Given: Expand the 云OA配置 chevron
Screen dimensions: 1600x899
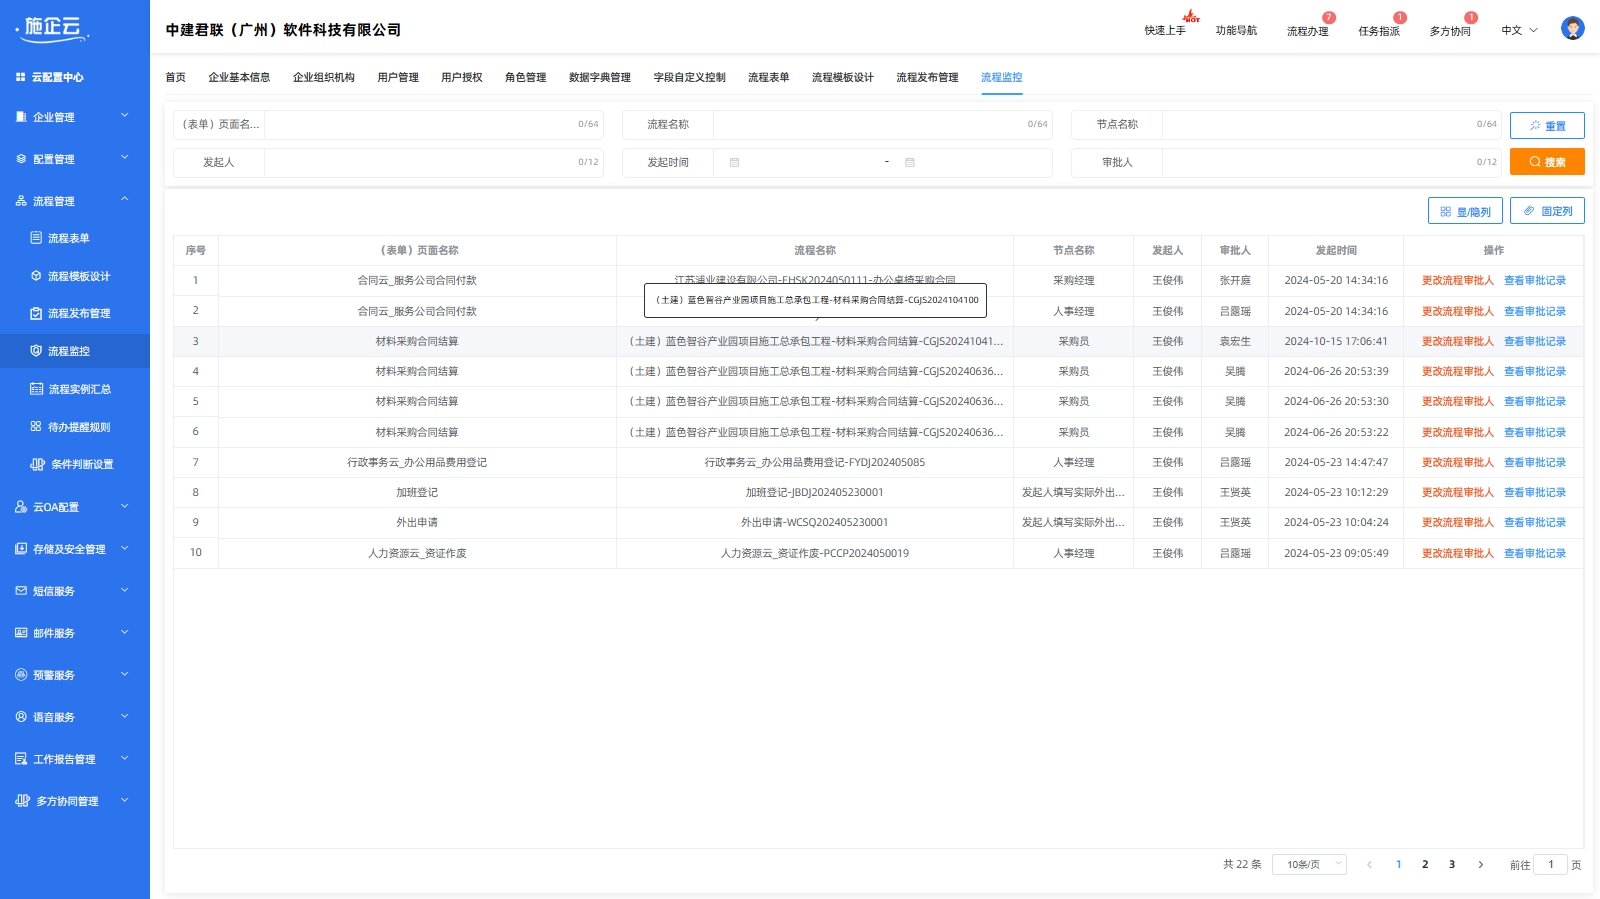Looking at the screenshot, I should pos(125,506).
